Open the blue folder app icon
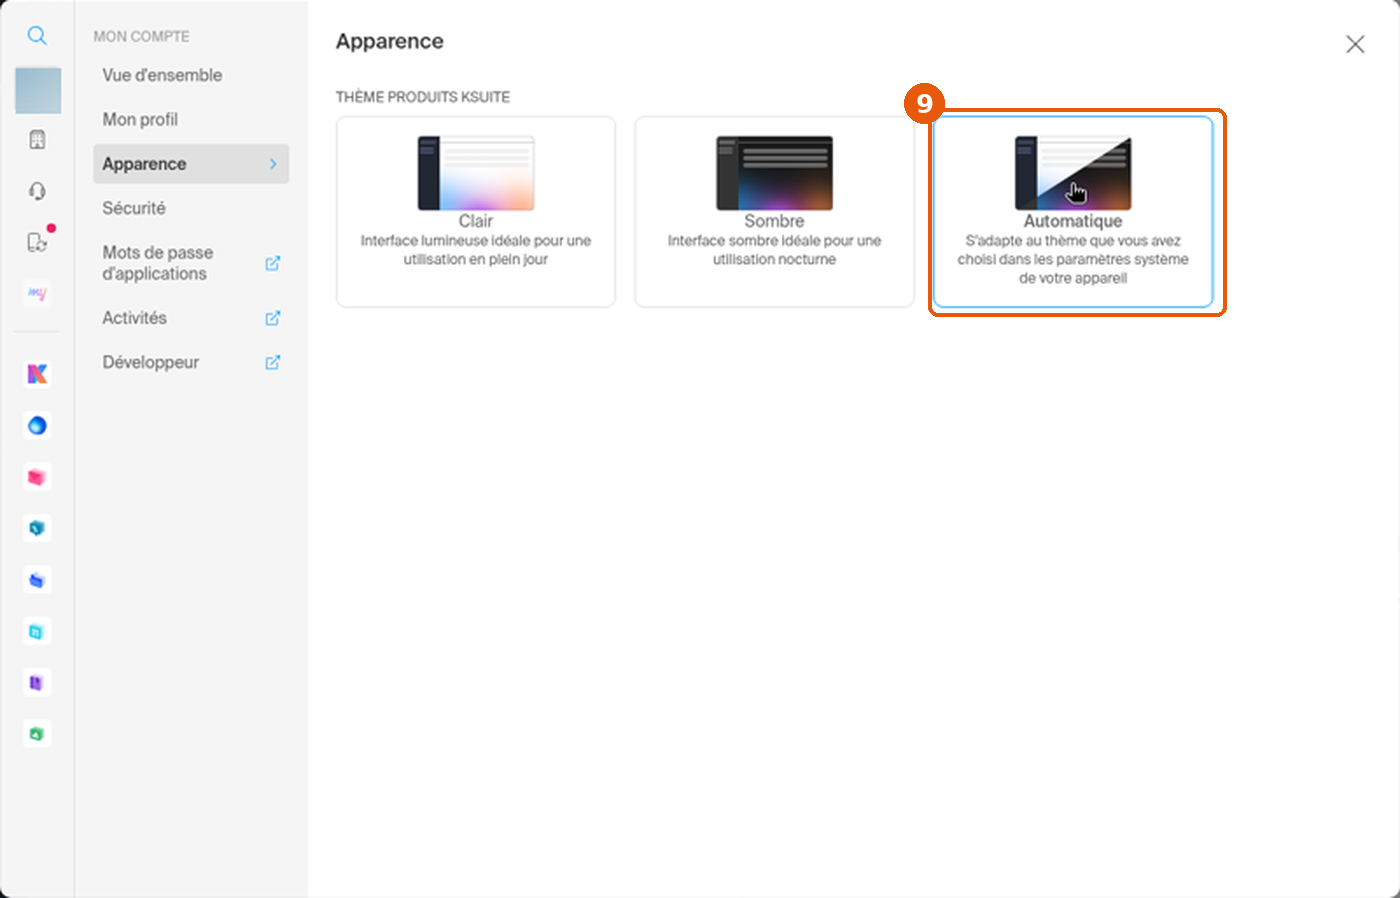This screenshot has width=1400, height=898. (37, 580)
